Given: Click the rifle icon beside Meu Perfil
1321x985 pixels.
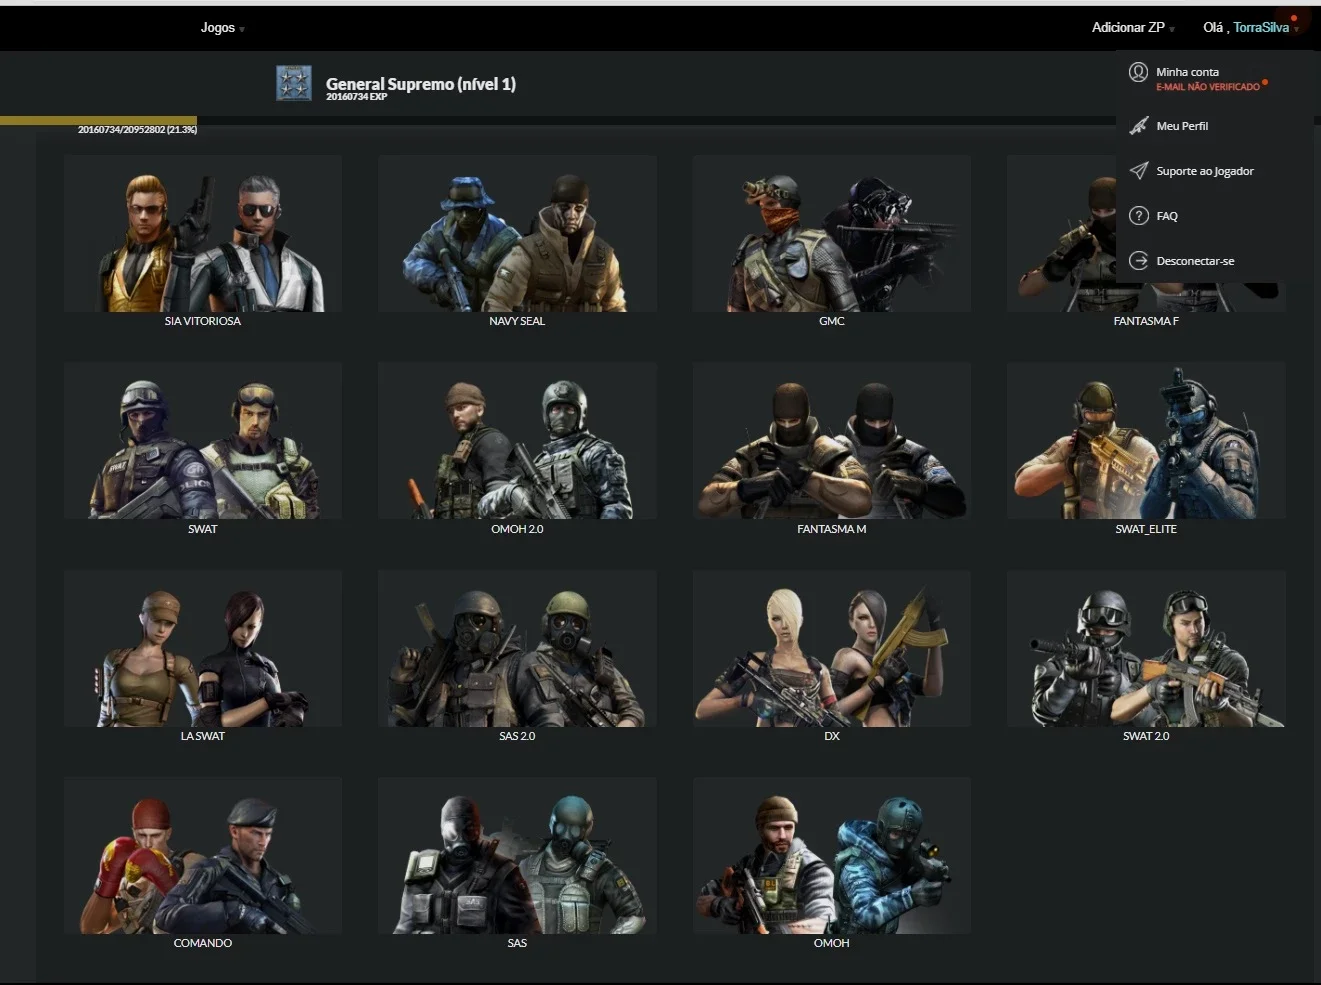Looking at the screenshot, I should pyautogui.click(x=1138, y=126).
